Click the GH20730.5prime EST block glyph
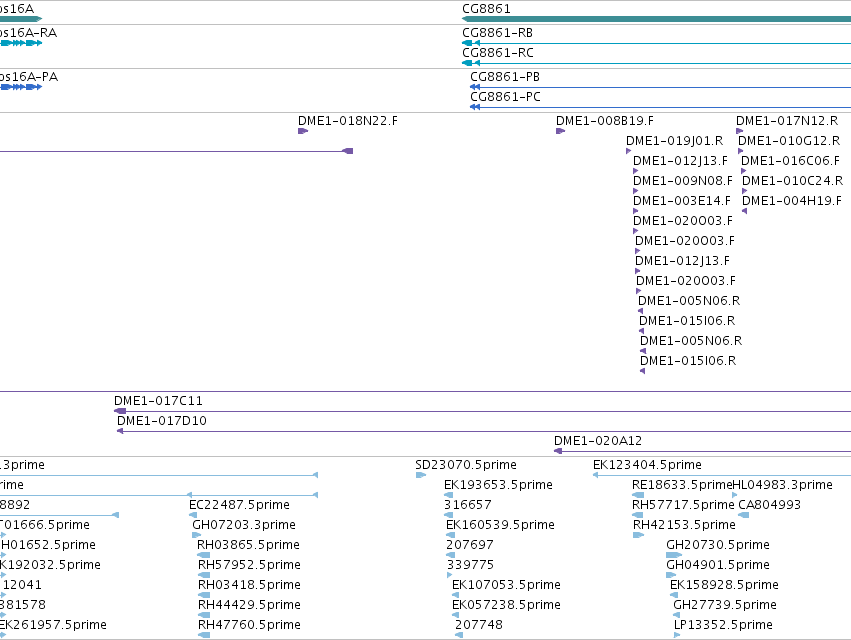Screen dimensions: 851x640 tap(674, 555)
